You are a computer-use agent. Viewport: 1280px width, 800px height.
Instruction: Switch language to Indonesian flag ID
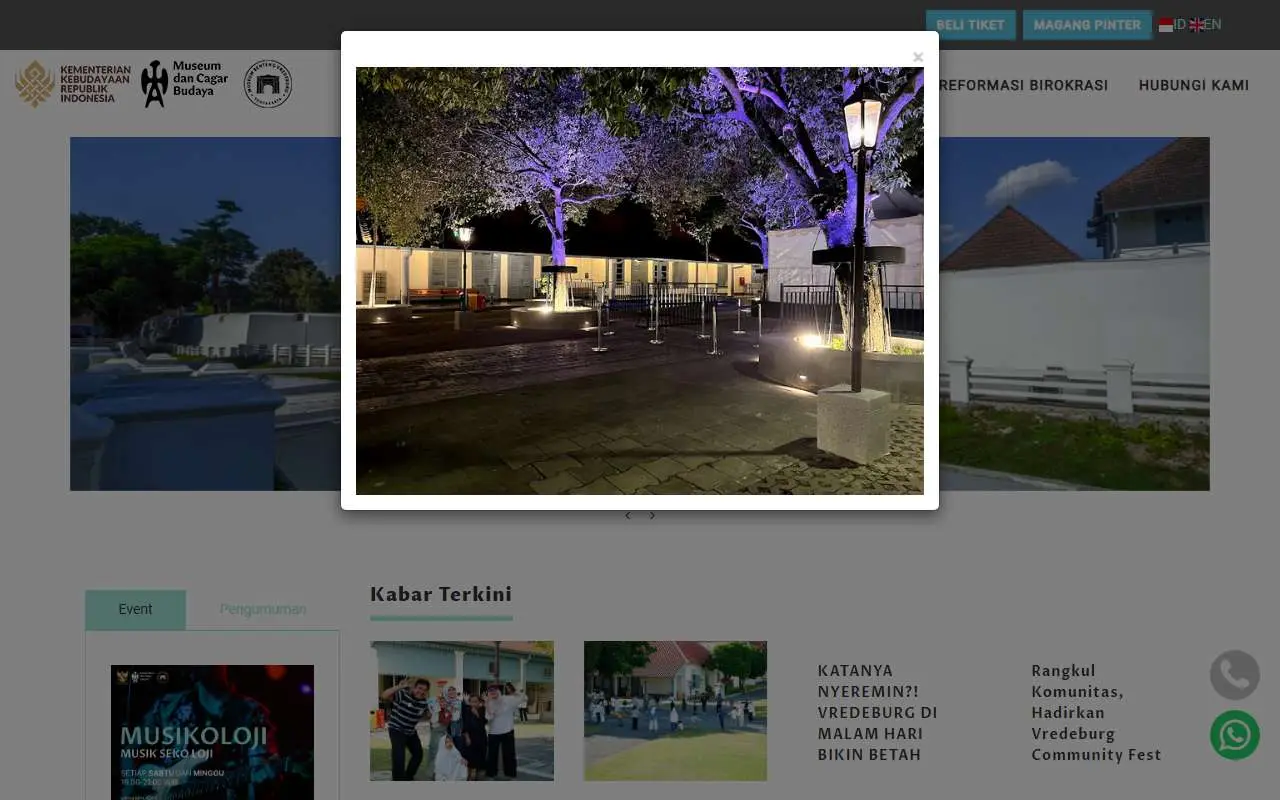pos(1172,25)
